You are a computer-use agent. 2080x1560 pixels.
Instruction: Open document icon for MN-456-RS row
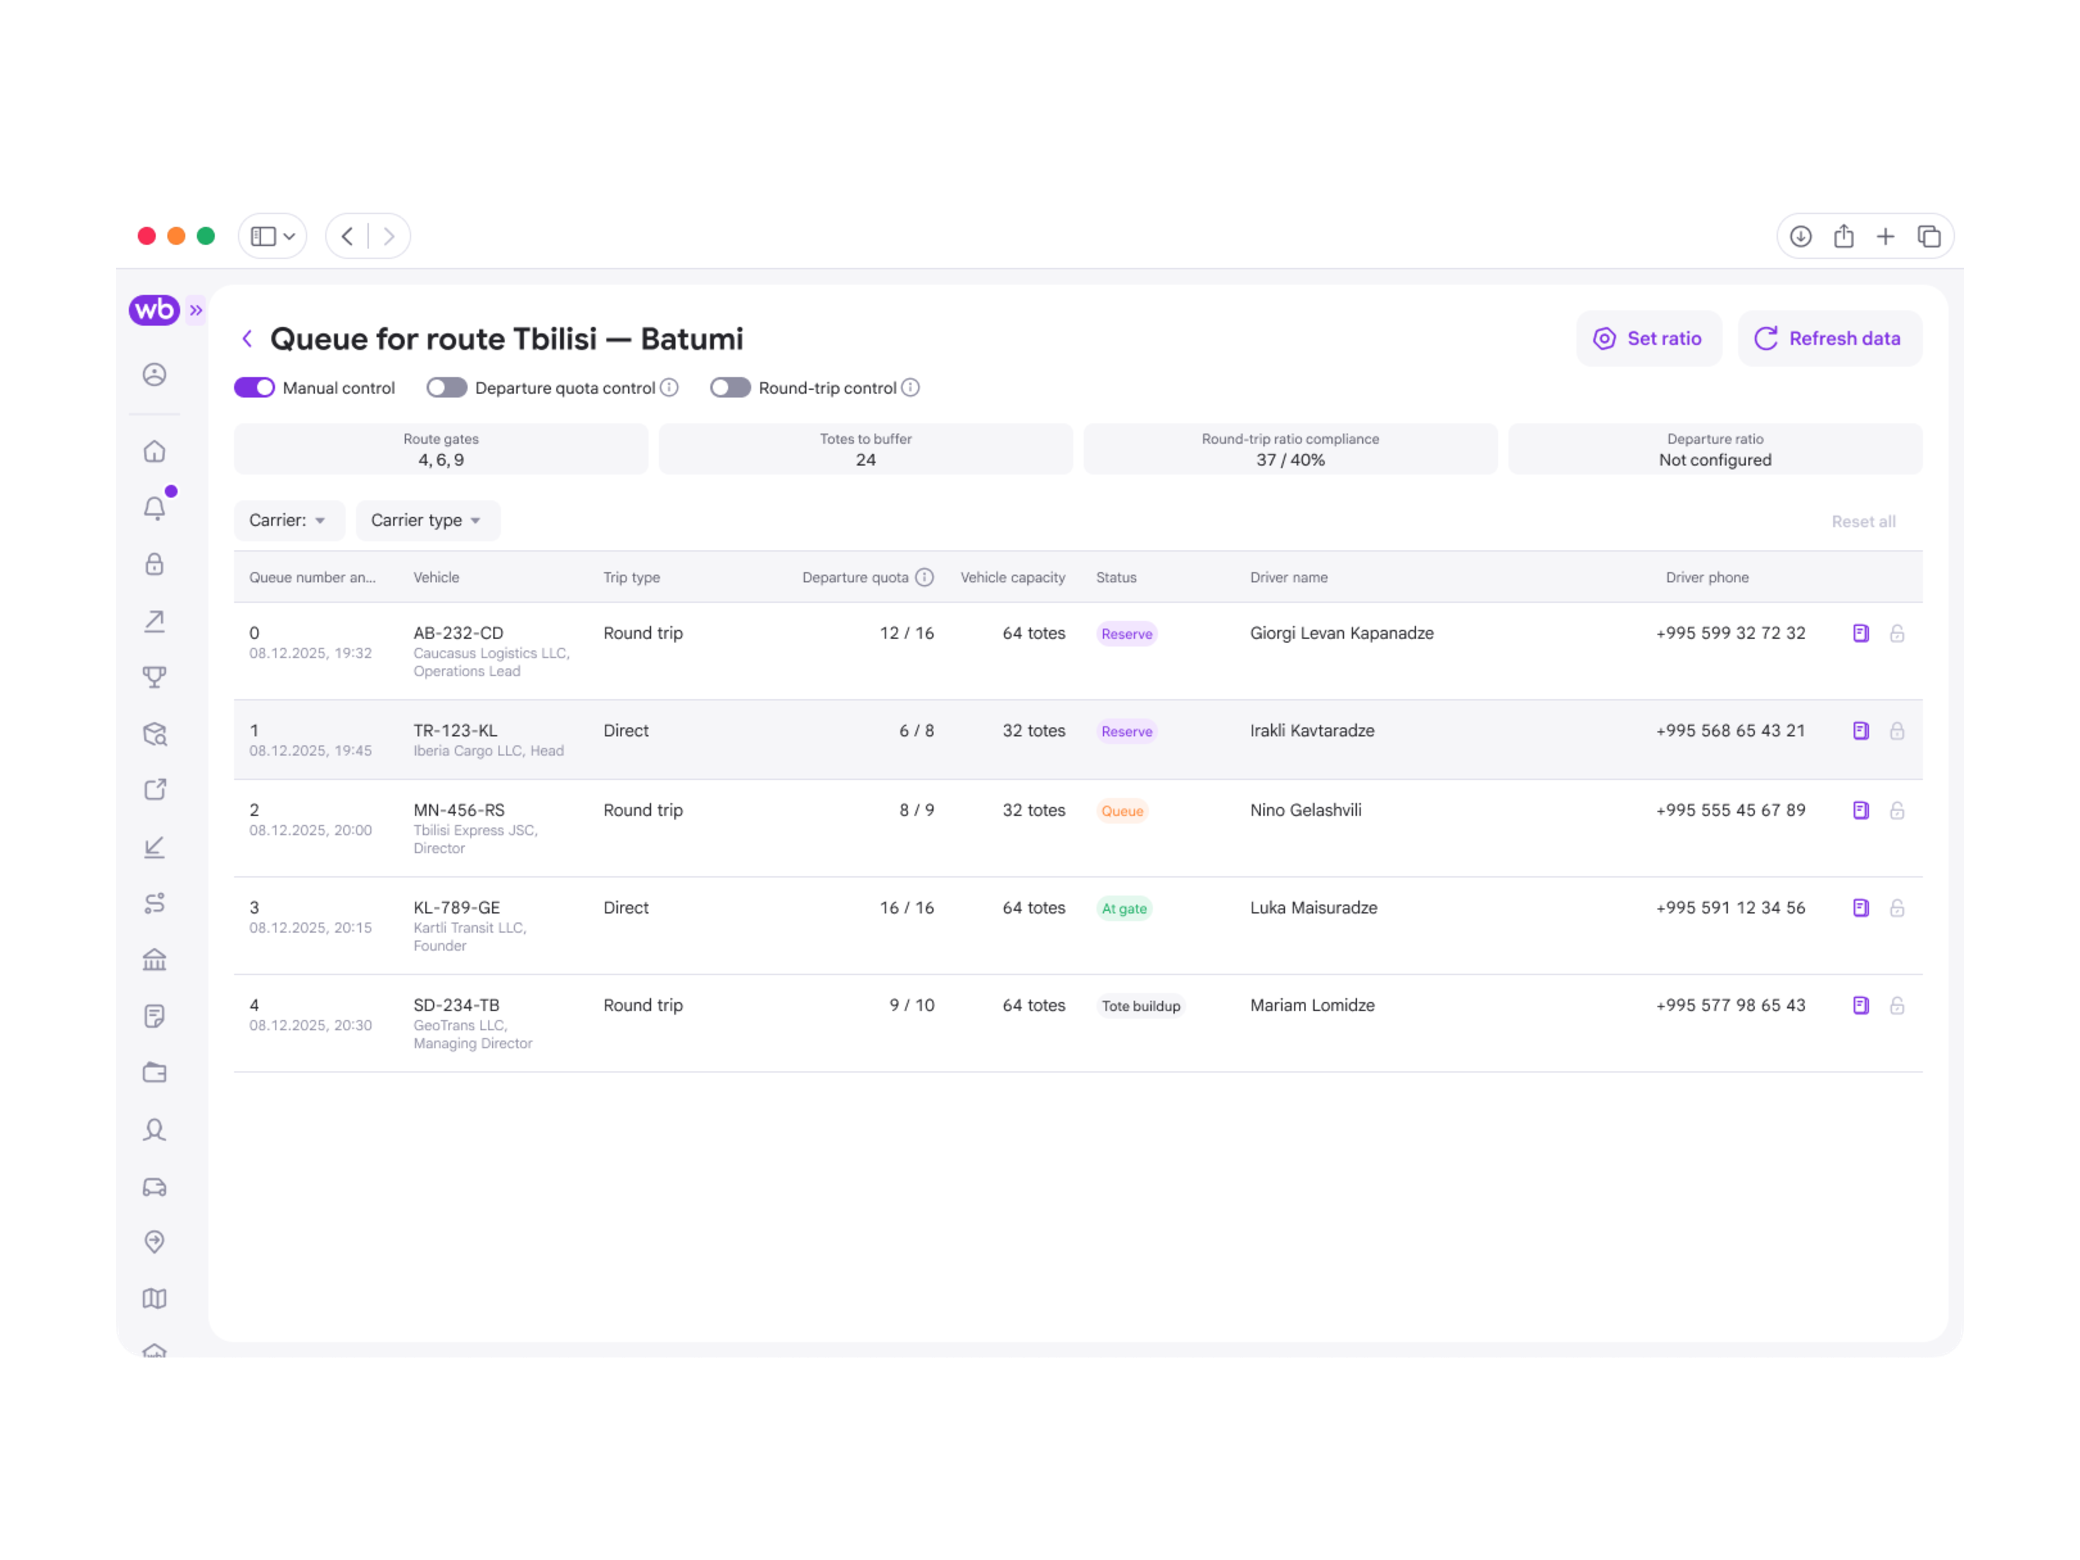pyautogui.click(x=1860, y=810)
